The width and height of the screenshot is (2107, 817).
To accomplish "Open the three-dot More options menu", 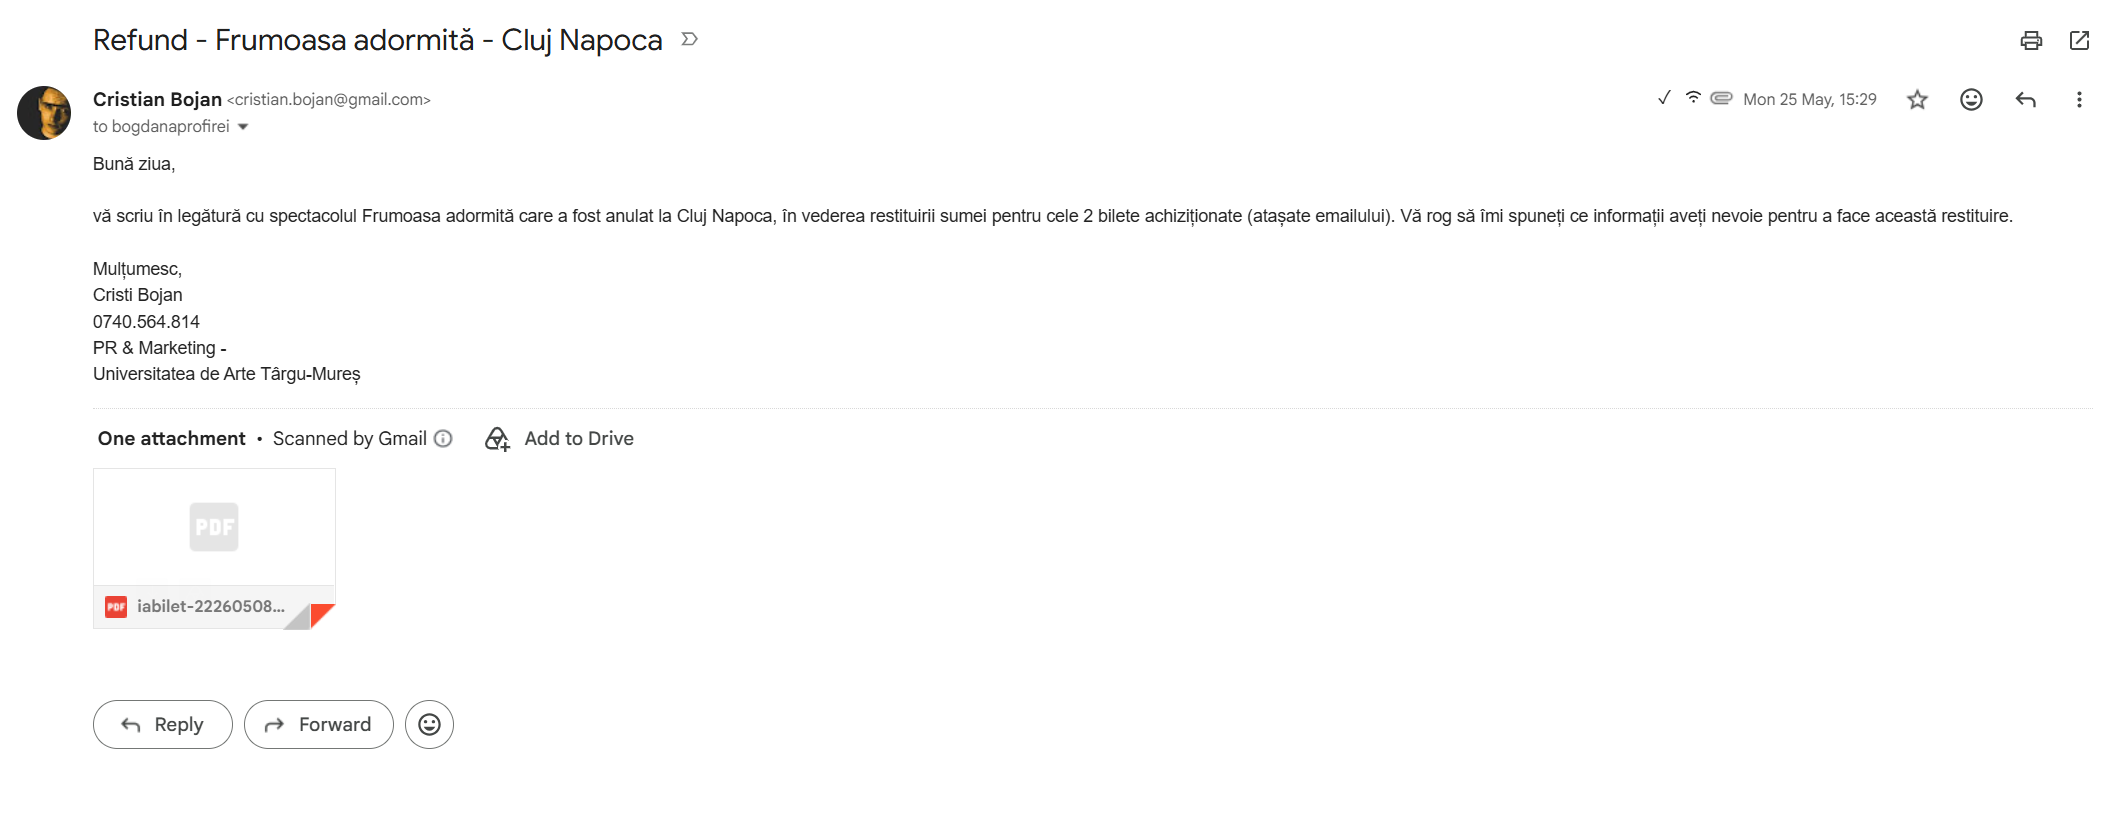I will coord(2078,99).
